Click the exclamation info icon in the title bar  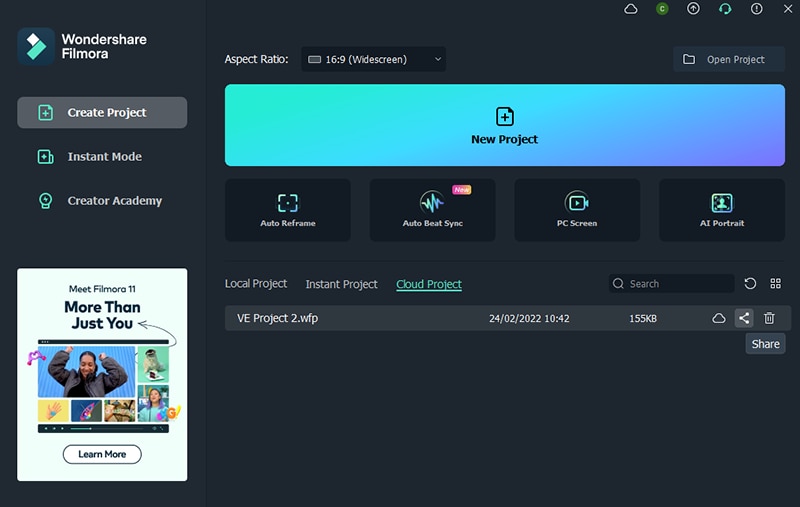click(x=756, y=9)
